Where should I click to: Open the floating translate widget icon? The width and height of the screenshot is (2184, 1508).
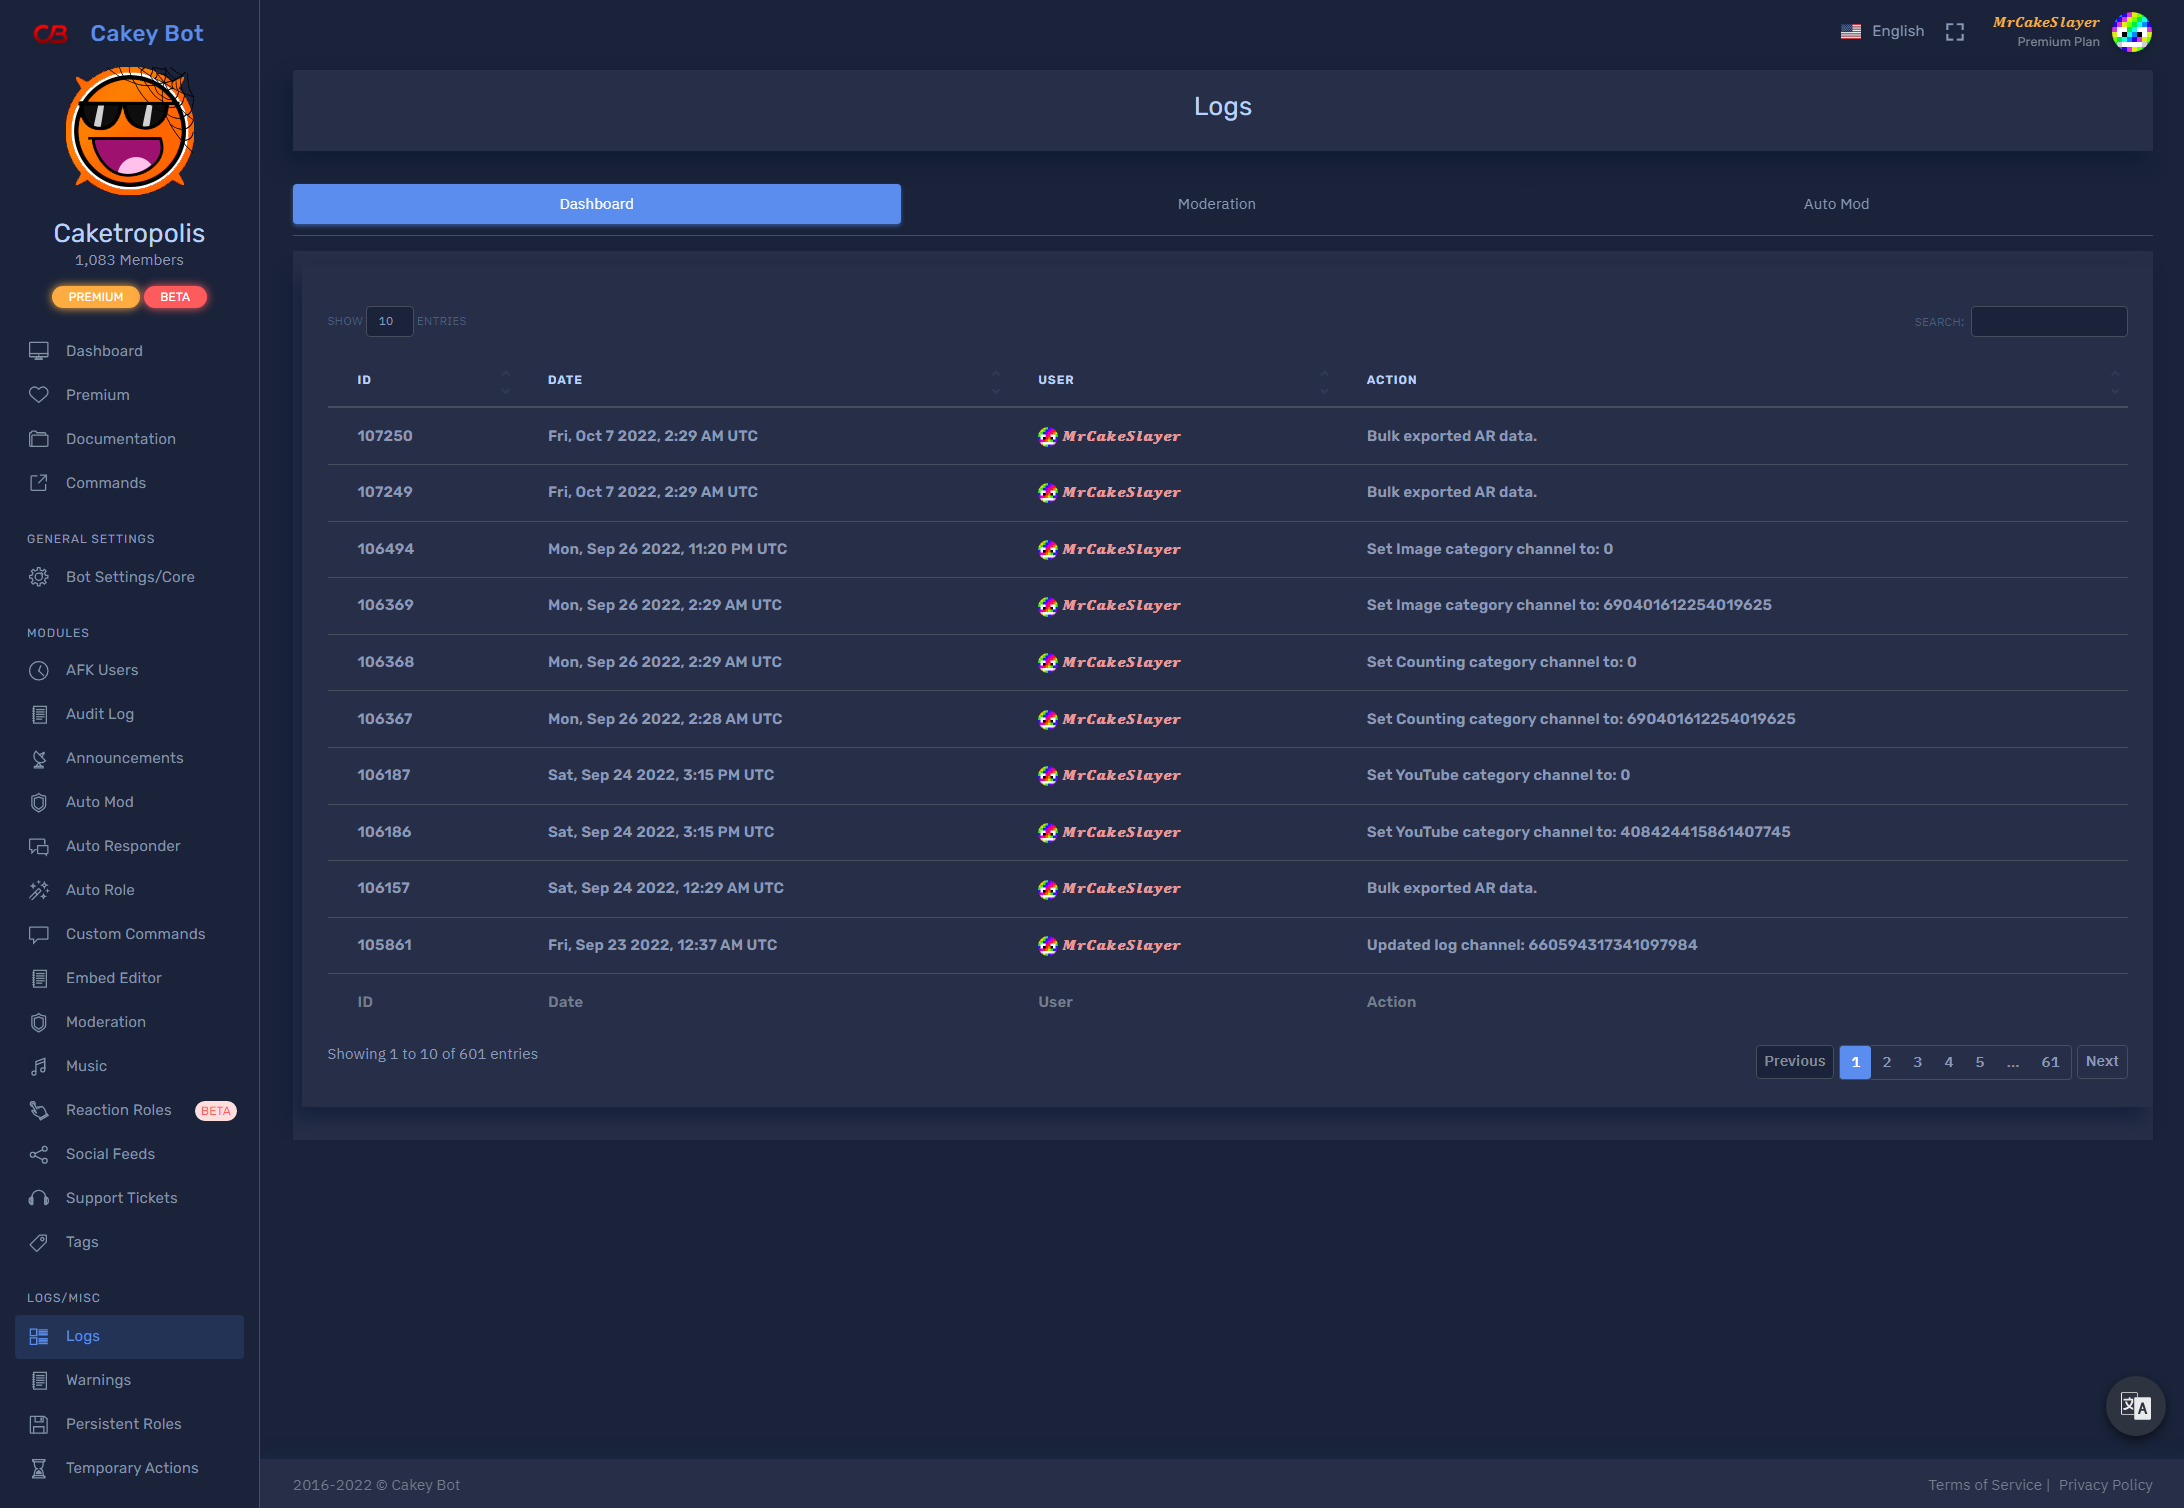2135,1406
